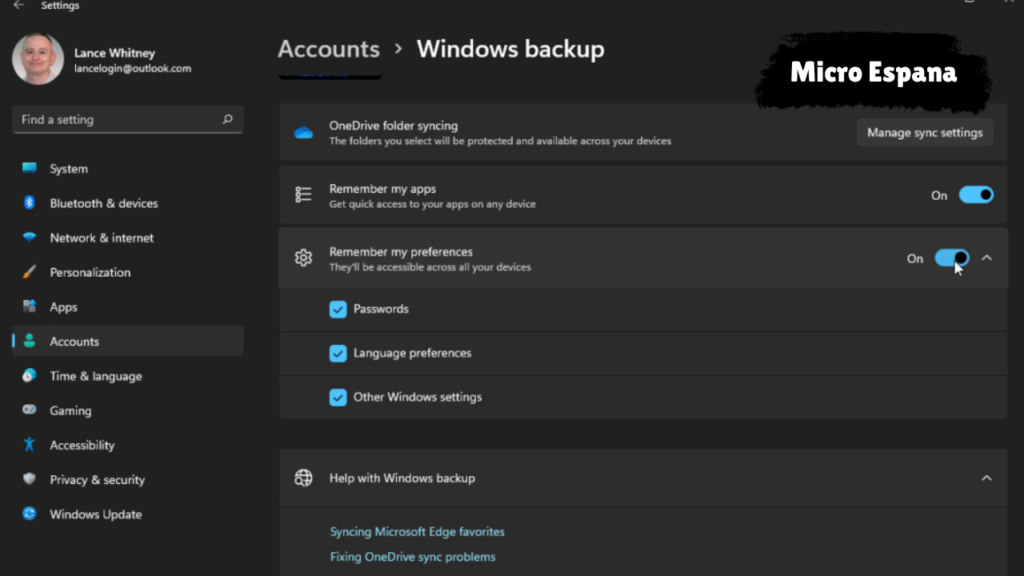This screenshot has height=576, width=1024.
Task: Uncheck the Language preferences checkbox
Action: coord(338,353)
